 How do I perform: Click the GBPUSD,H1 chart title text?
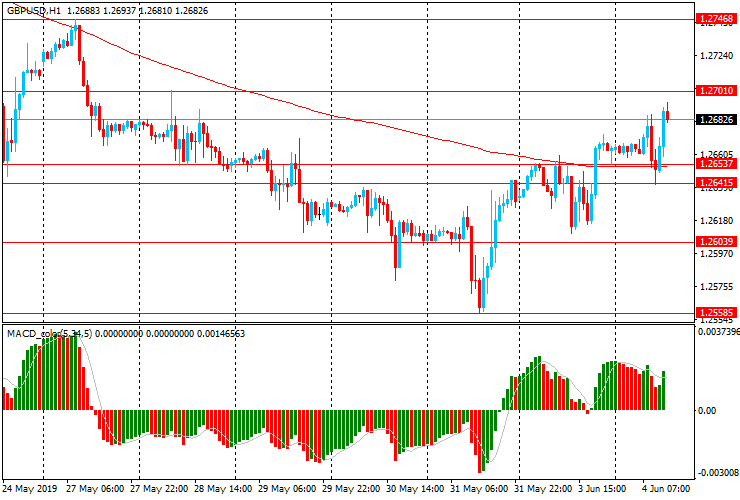(x=34, y=10)
